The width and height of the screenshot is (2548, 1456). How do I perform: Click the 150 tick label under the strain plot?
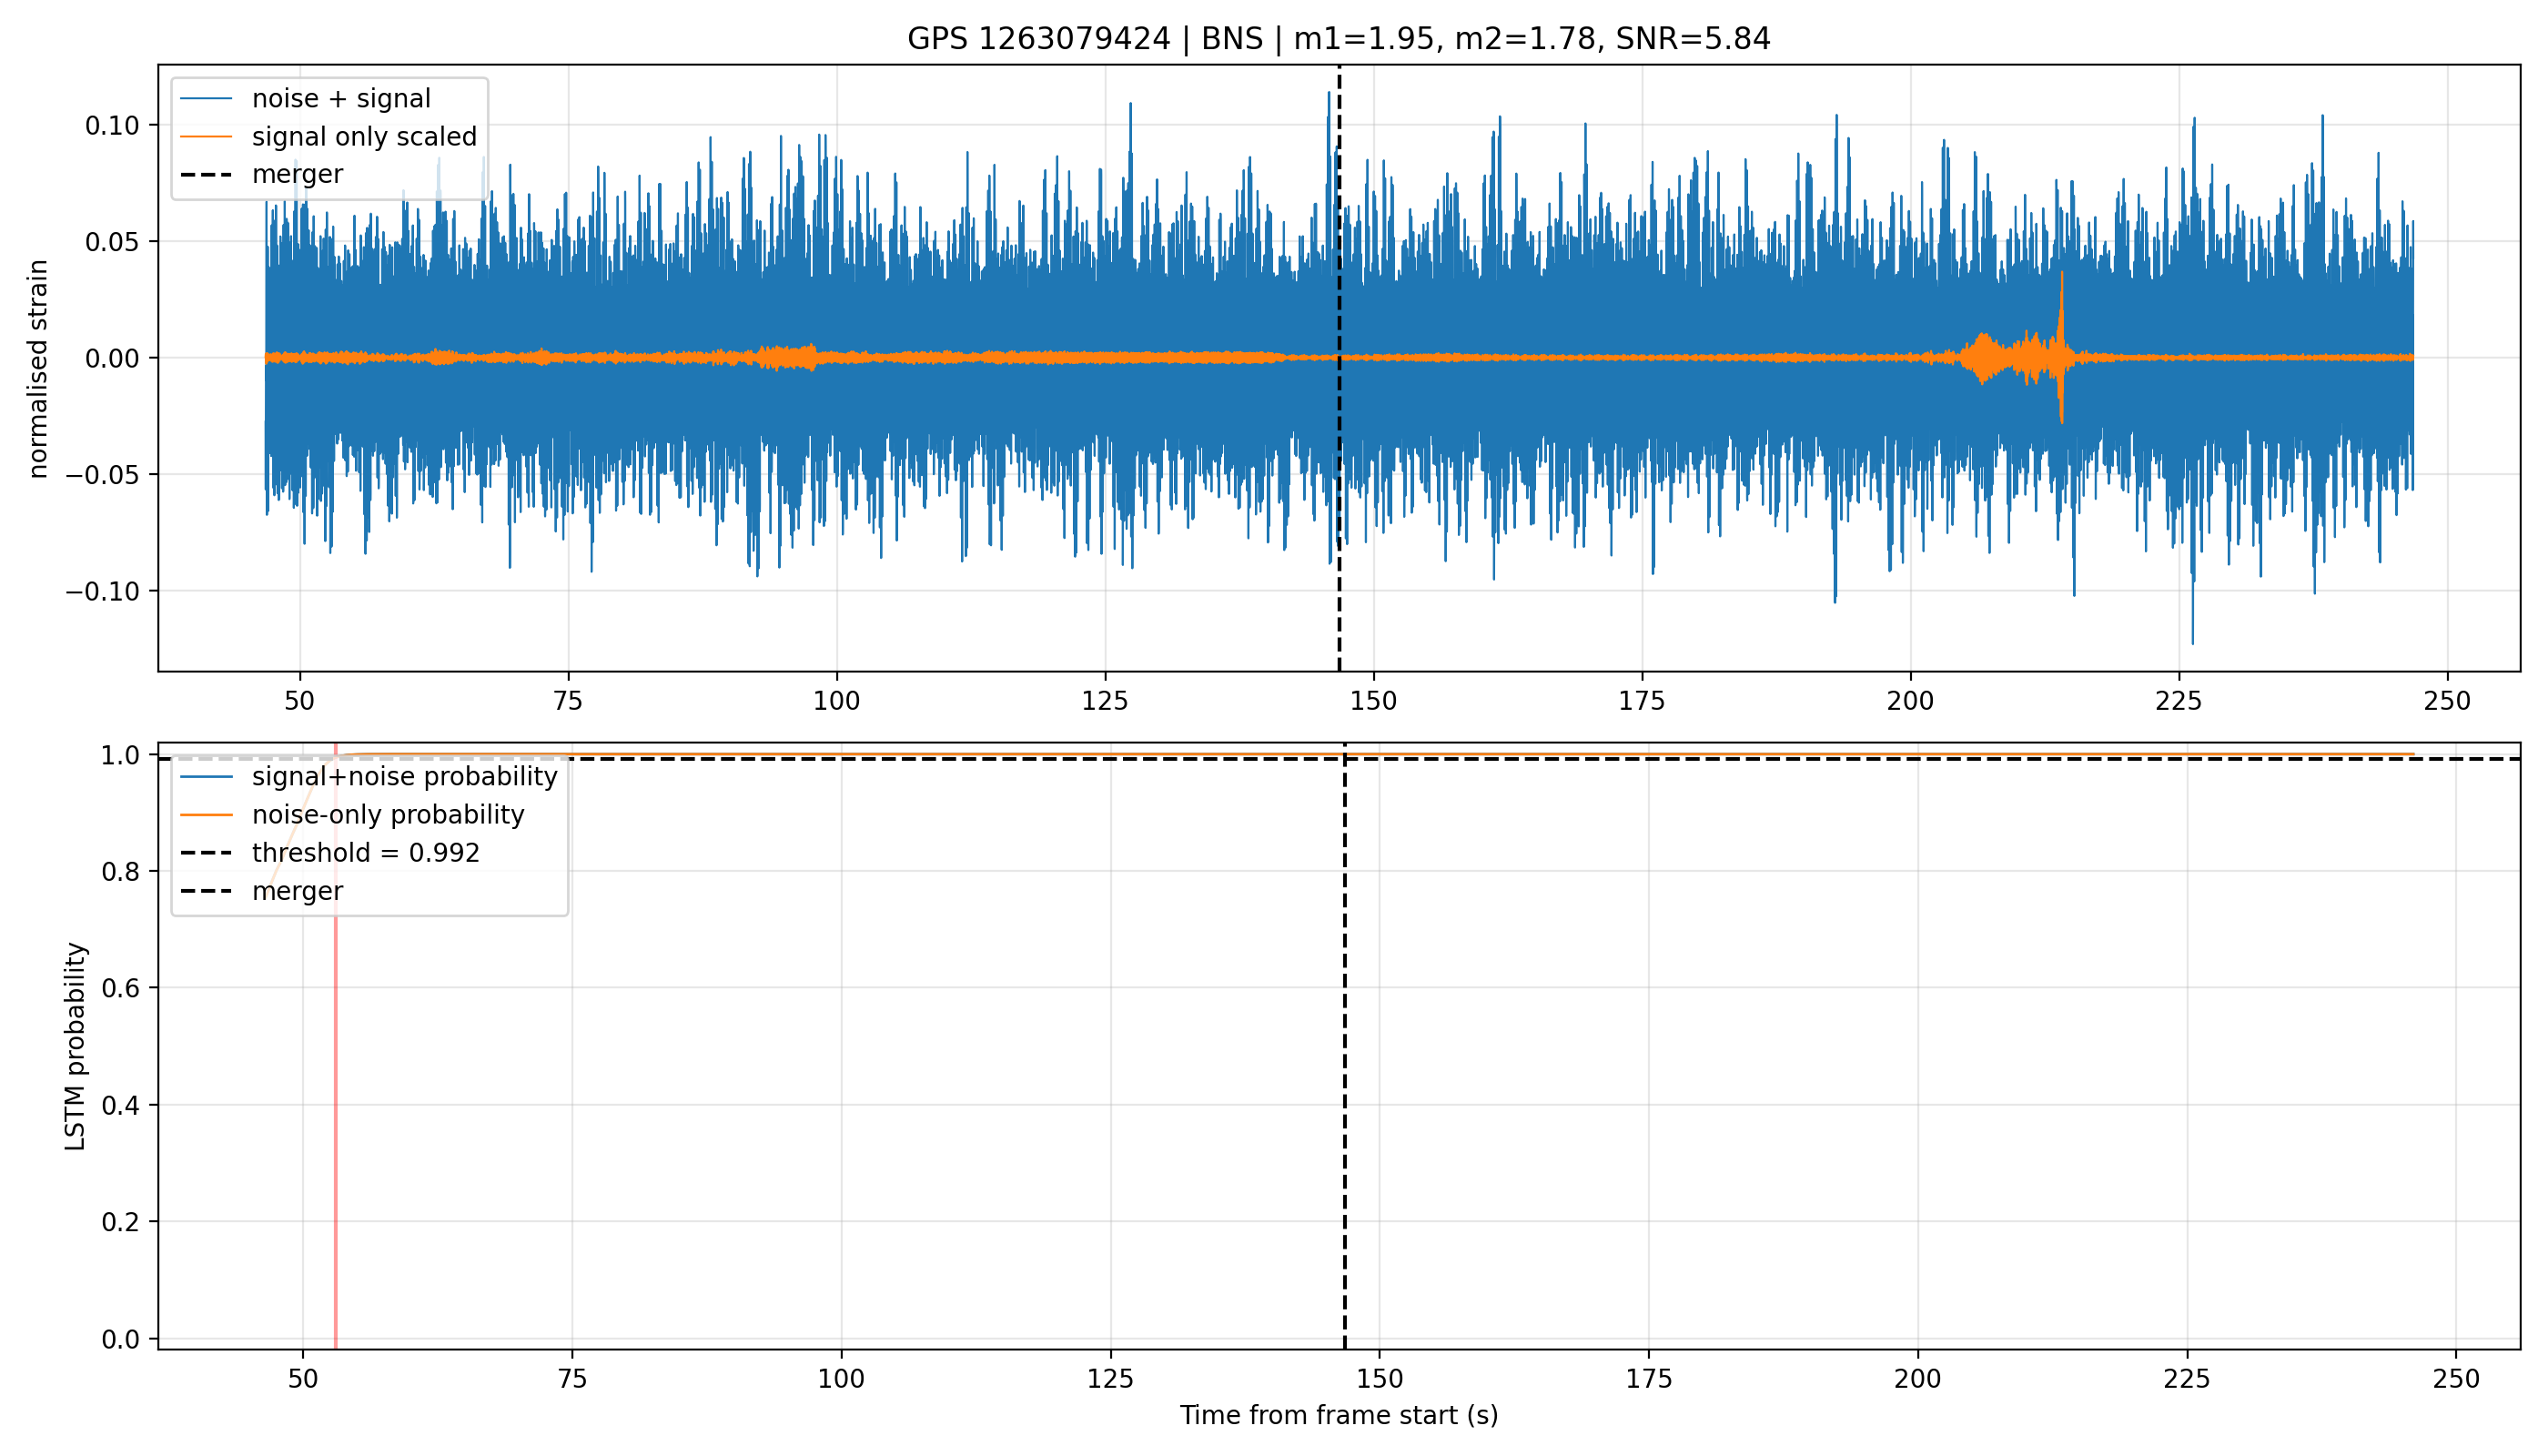click(1373, 701)
